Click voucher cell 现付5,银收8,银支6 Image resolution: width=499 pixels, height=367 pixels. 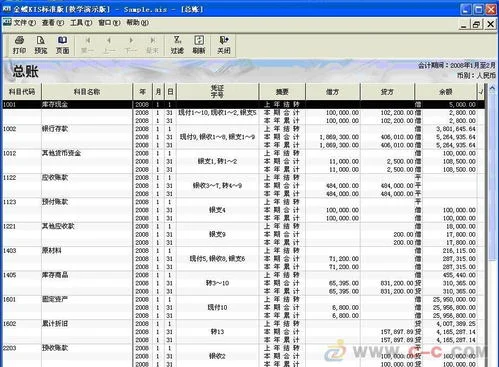pyautogui.click(x=217, y=259)
